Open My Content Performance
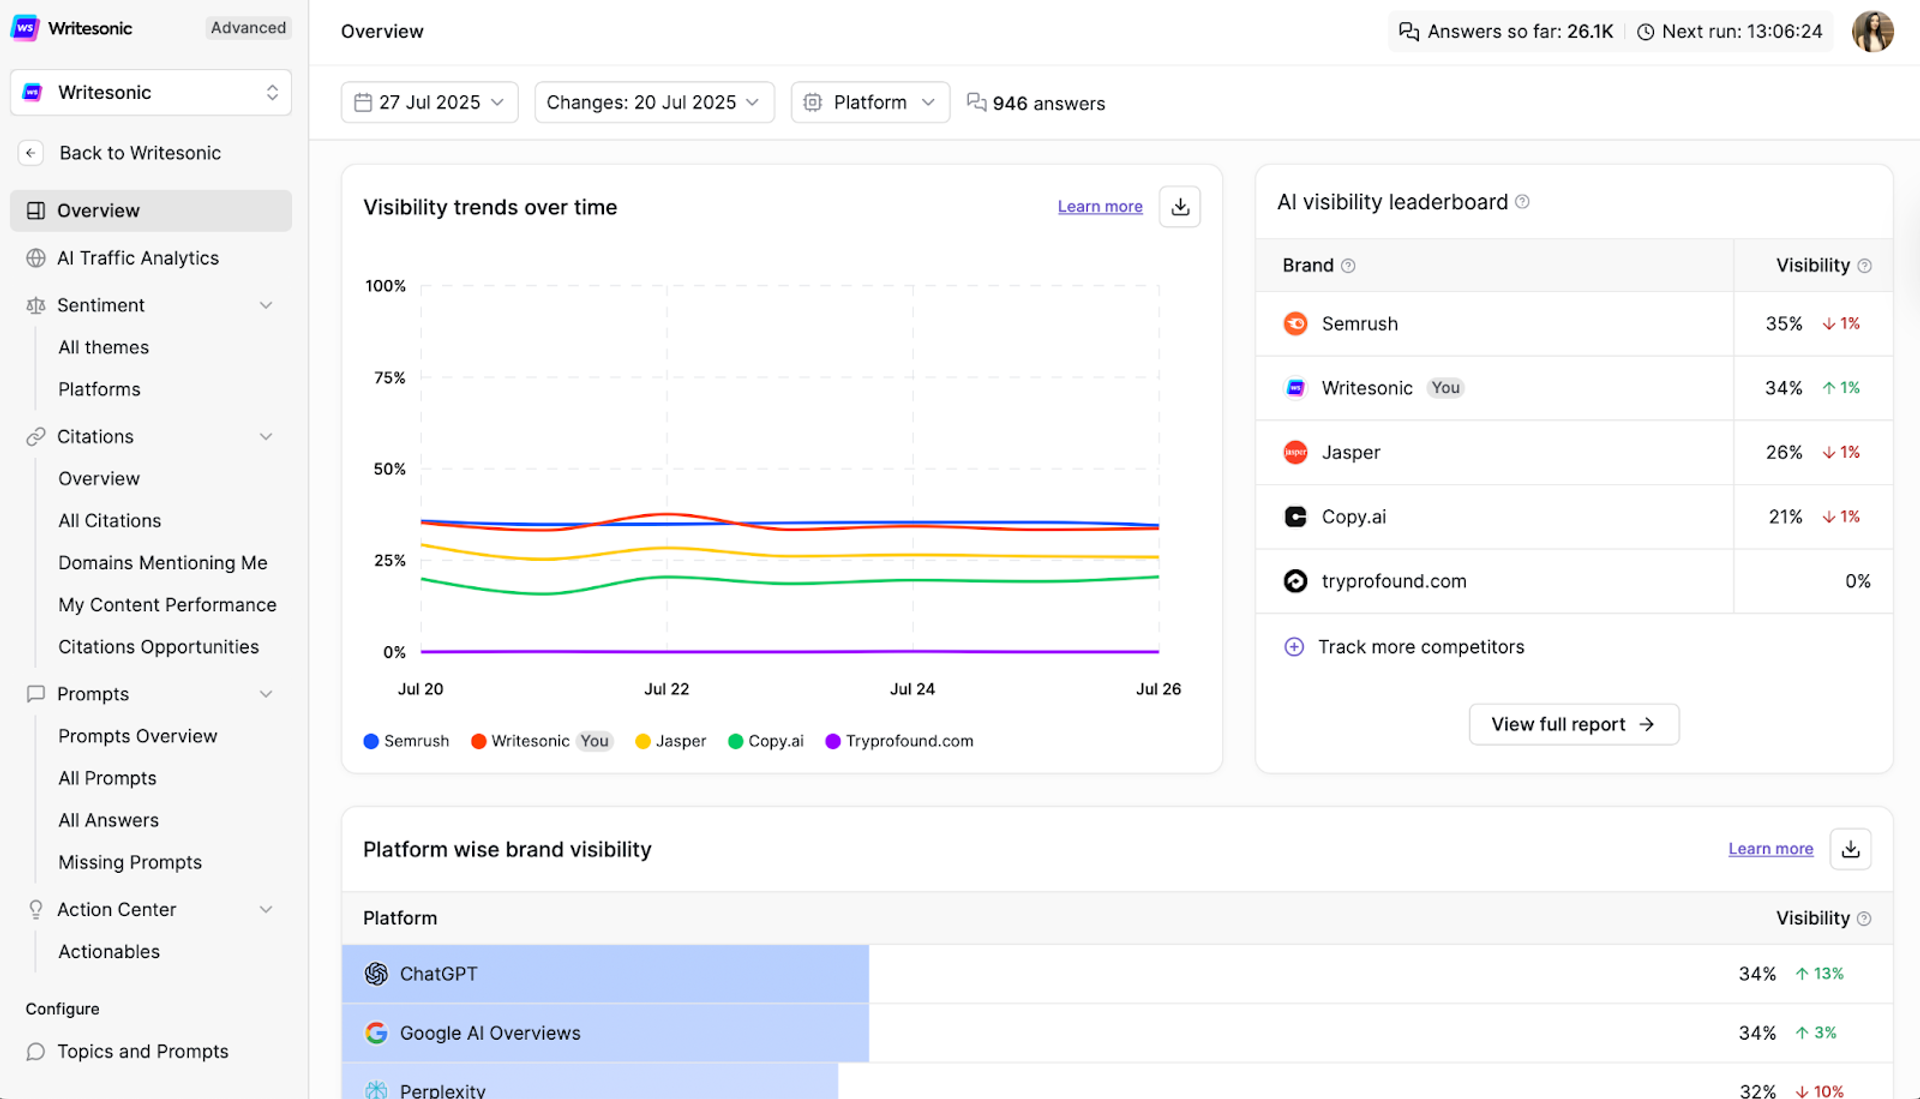 [167, 605]
